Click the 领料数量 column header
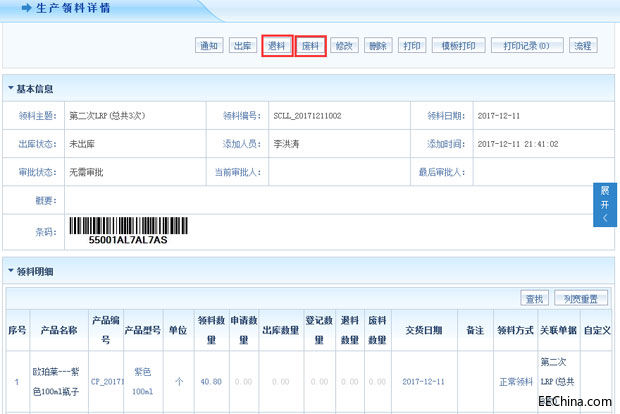The height and width of the screenshot is (414, 620). (212, 330)
